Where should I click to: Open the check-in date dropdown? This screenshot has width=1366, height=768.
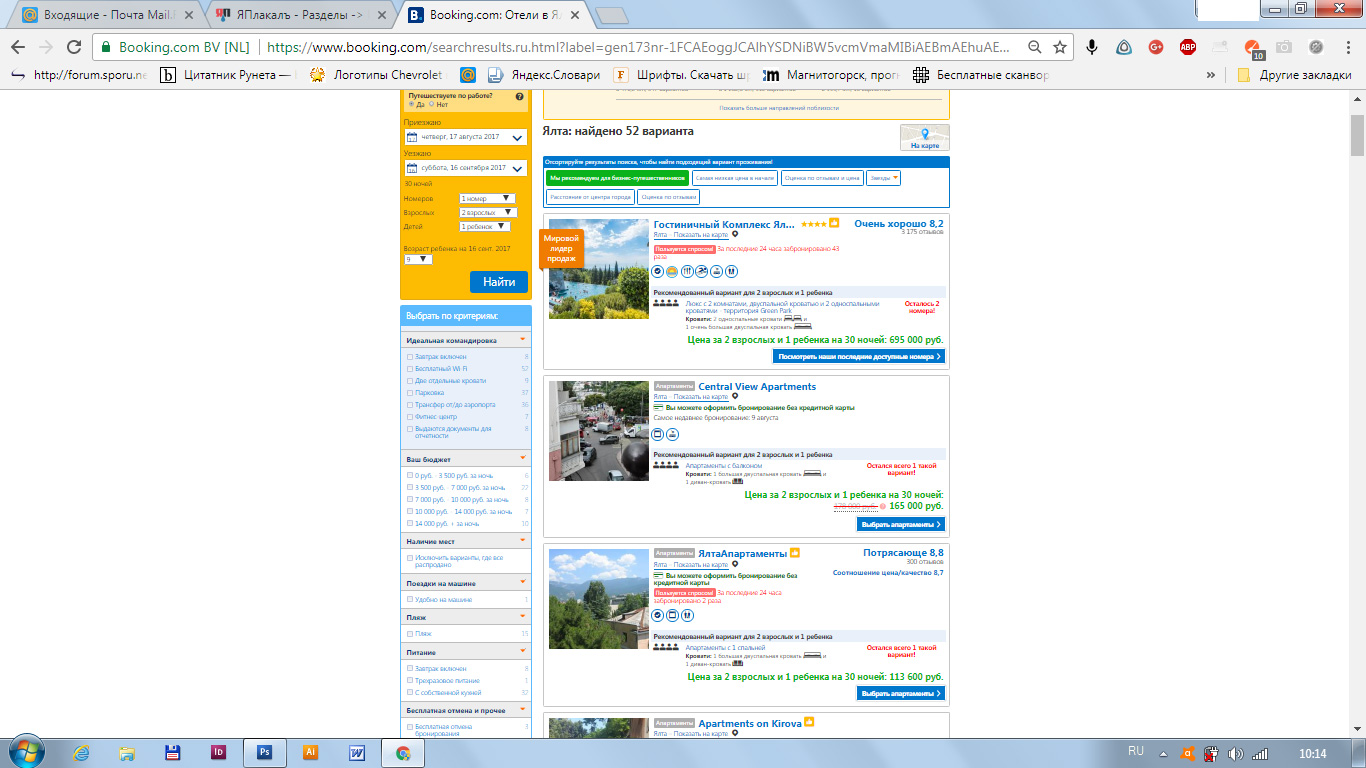point(465,137)
